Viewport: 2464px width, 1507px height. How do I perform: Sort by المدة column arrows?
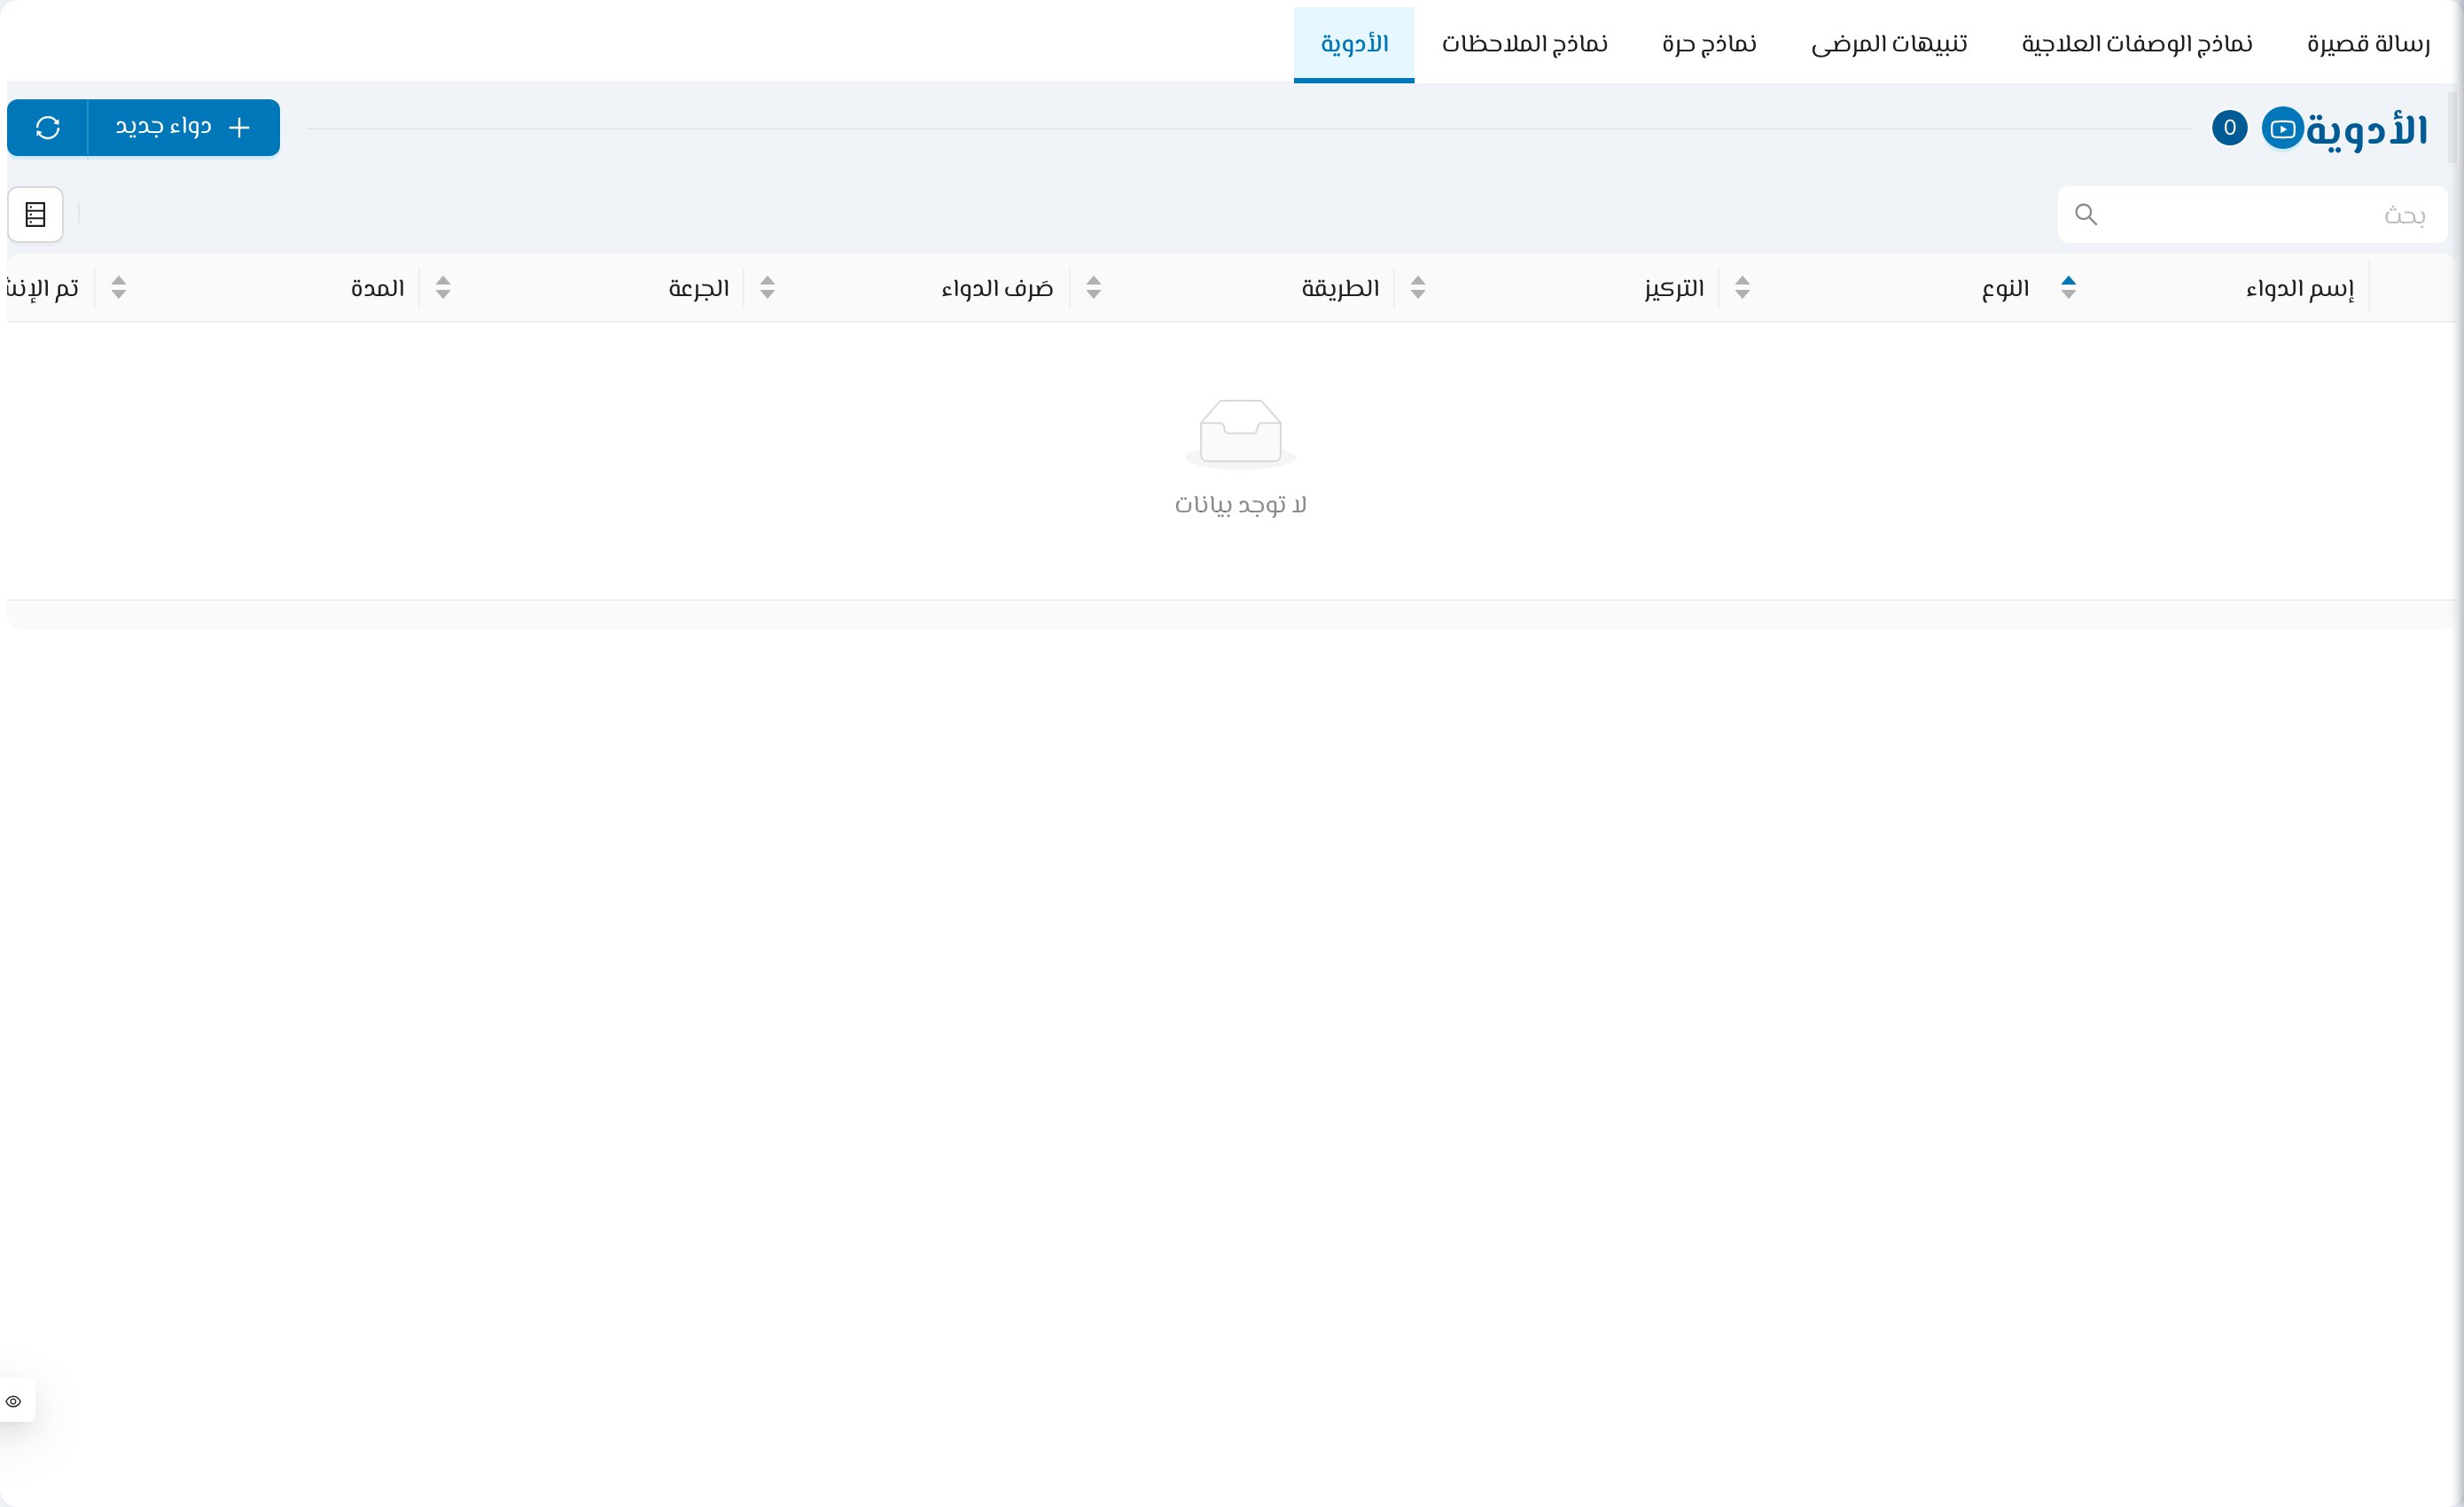(x=119, y=288)
